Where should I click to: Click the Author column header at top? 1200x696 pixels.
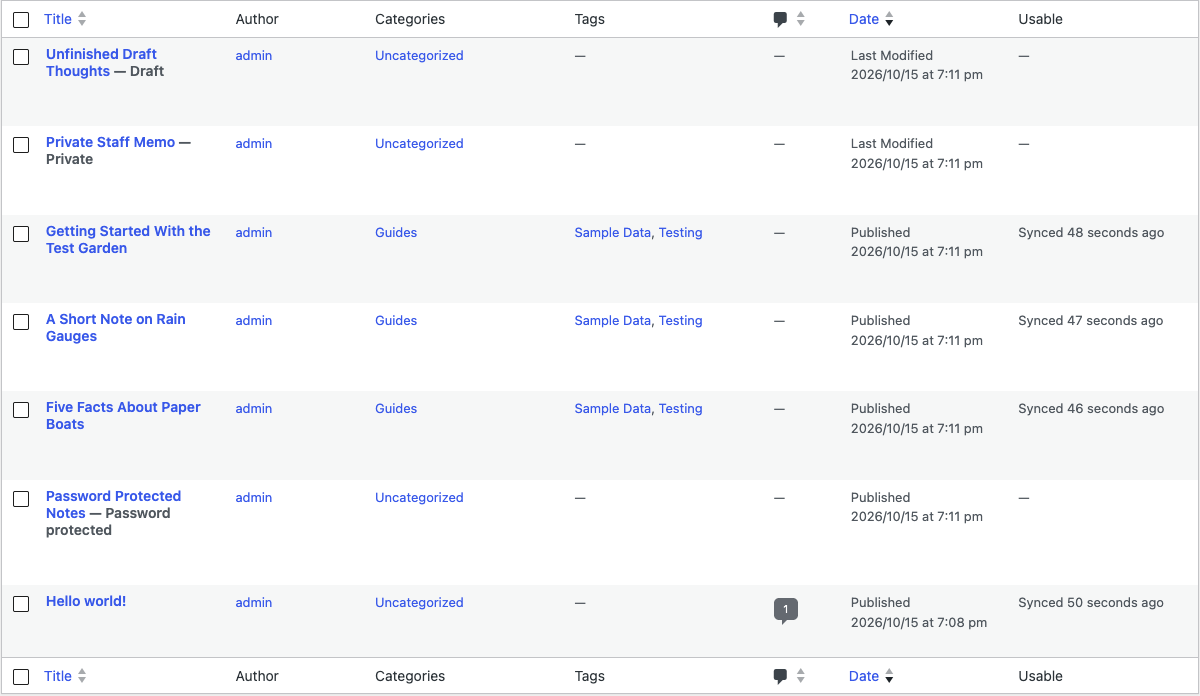[x=257, y=19]
